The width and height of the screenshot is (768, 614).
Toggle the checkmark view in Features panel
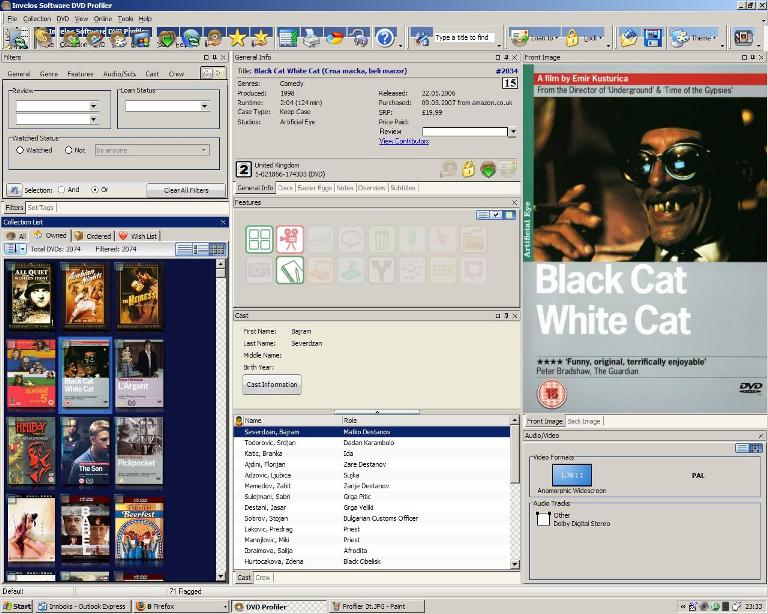pyautogui.click(x=496, y=215)
